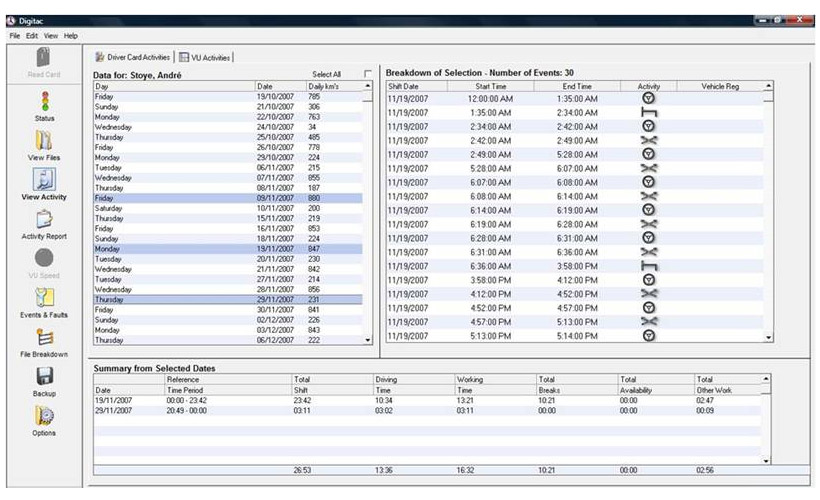
Task: Click end time 3:58:00 PM cell
Action: [577, 266]
